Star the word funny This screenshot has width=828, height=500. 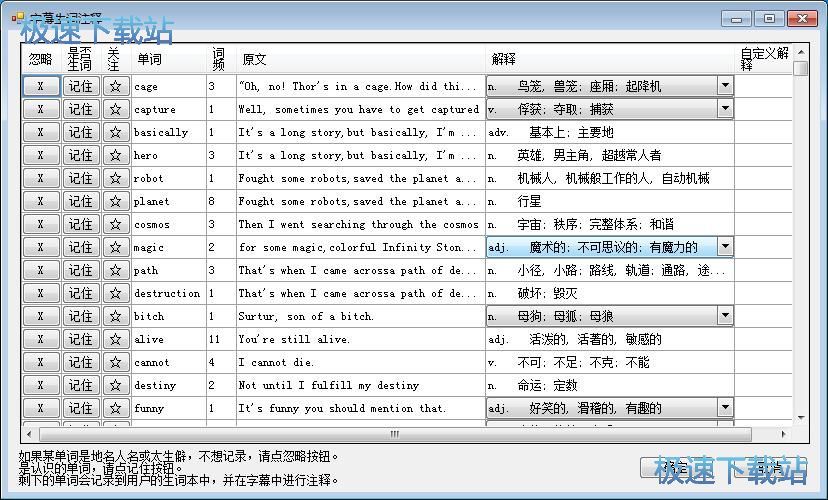click(116, 408)
